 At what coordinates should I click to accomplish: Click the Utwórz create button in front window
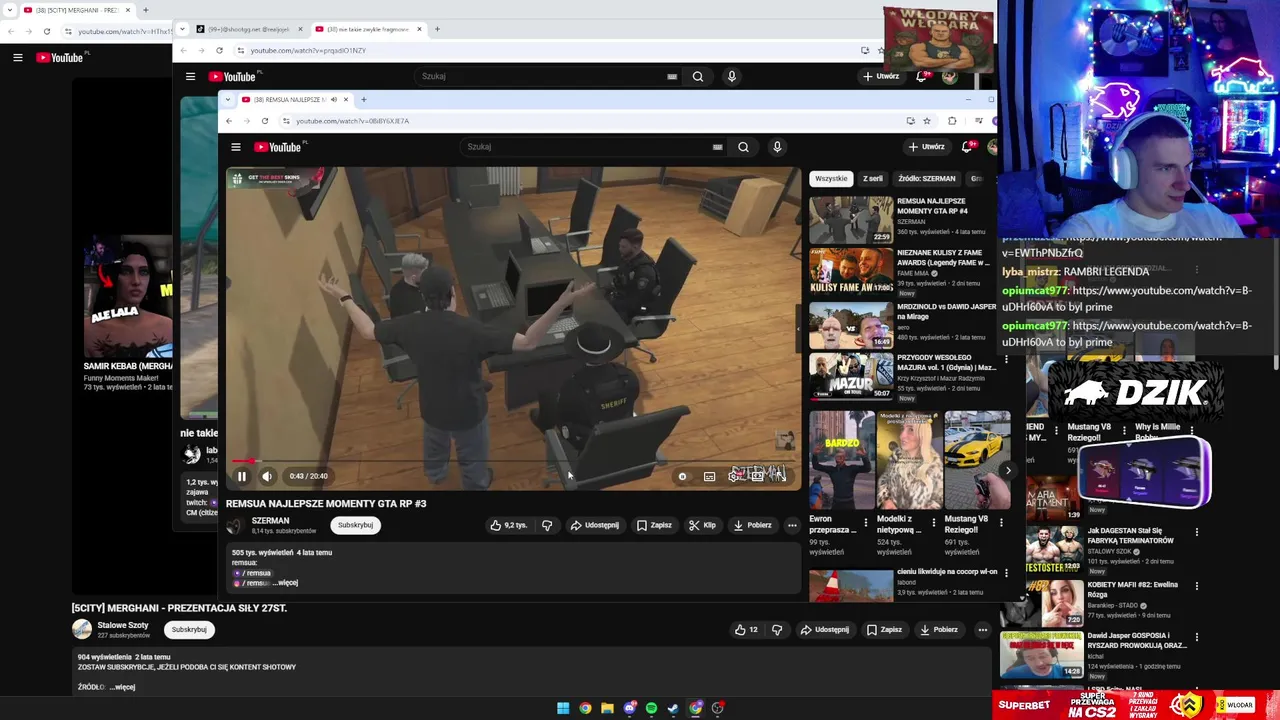(x=927, y=147)
